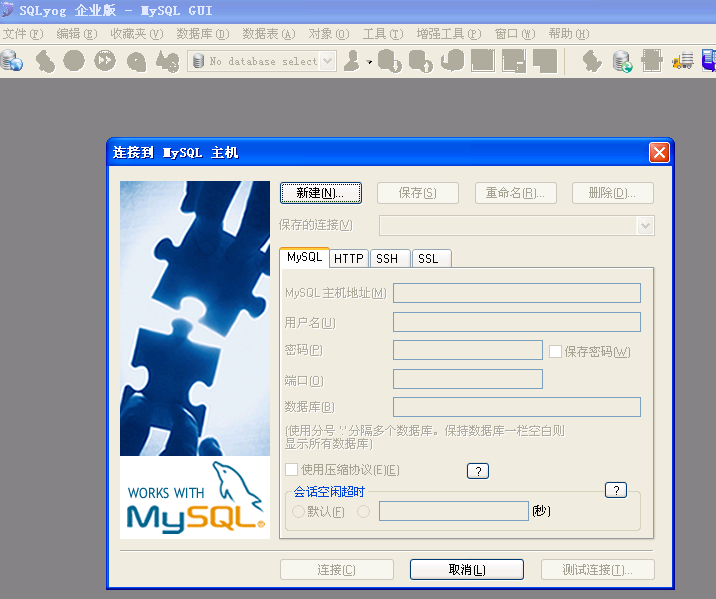Click the 新建(N)... button

[321, 193]
